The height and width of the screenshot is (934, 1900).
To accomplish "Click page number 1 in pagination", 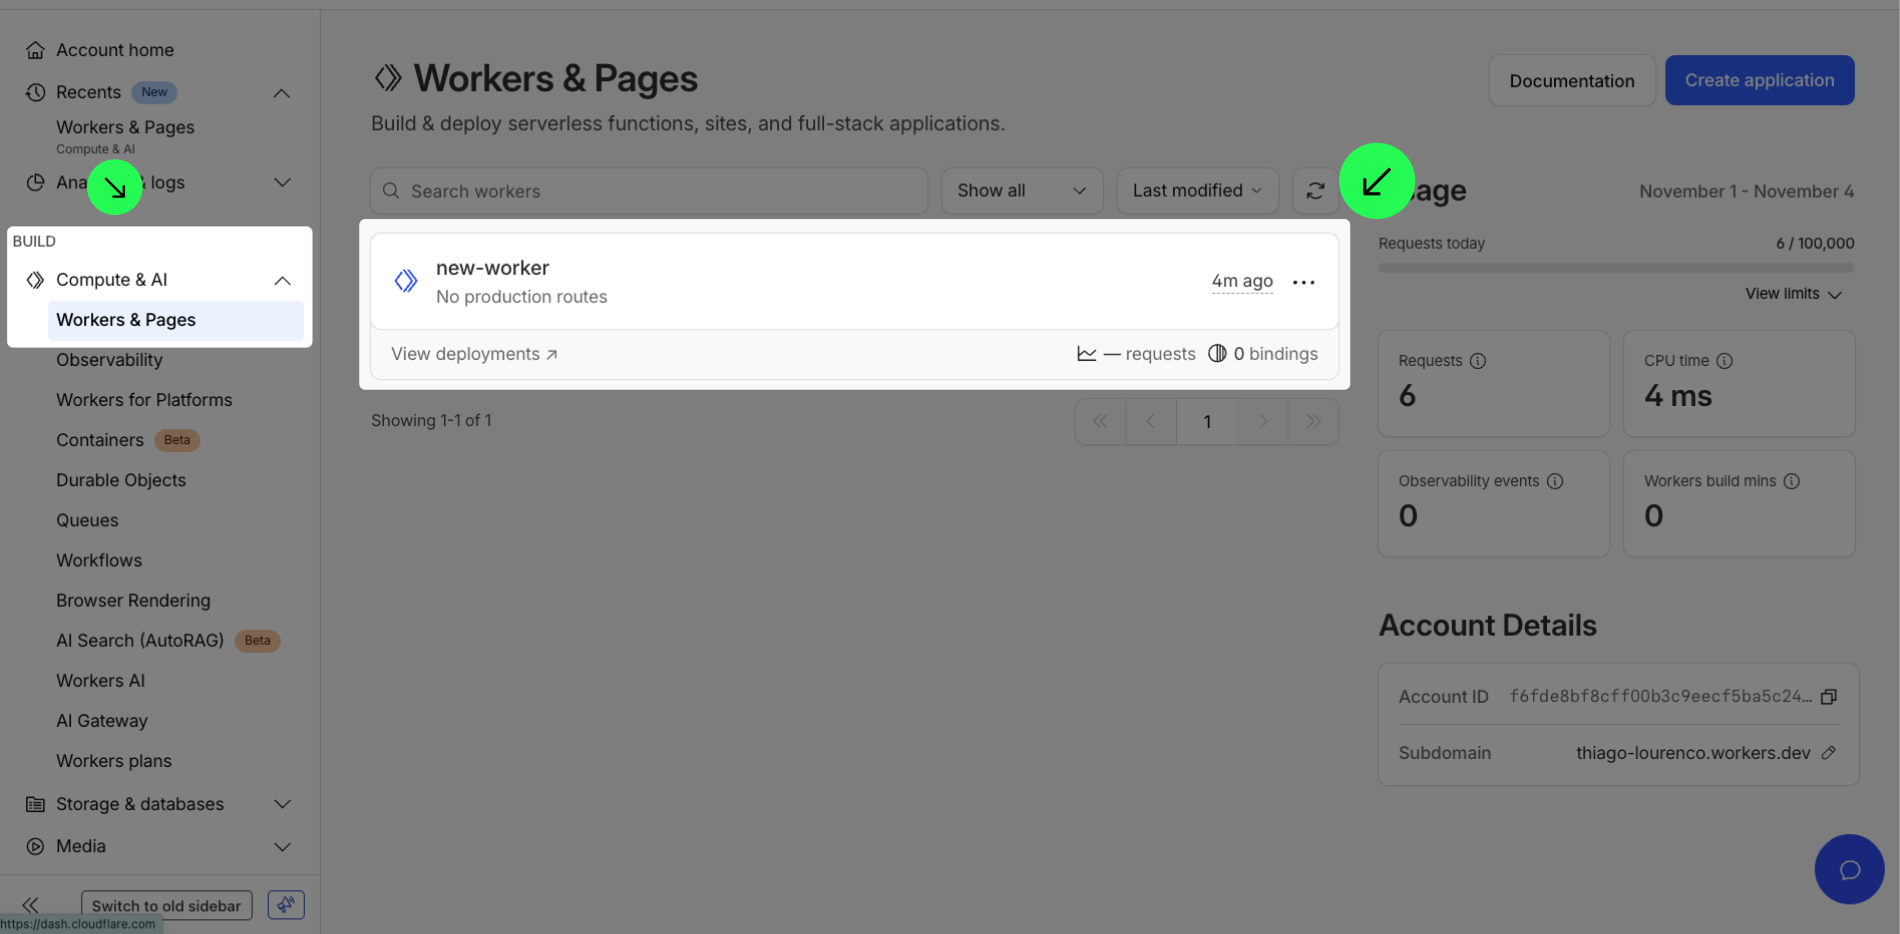I will coord(1207,421).
